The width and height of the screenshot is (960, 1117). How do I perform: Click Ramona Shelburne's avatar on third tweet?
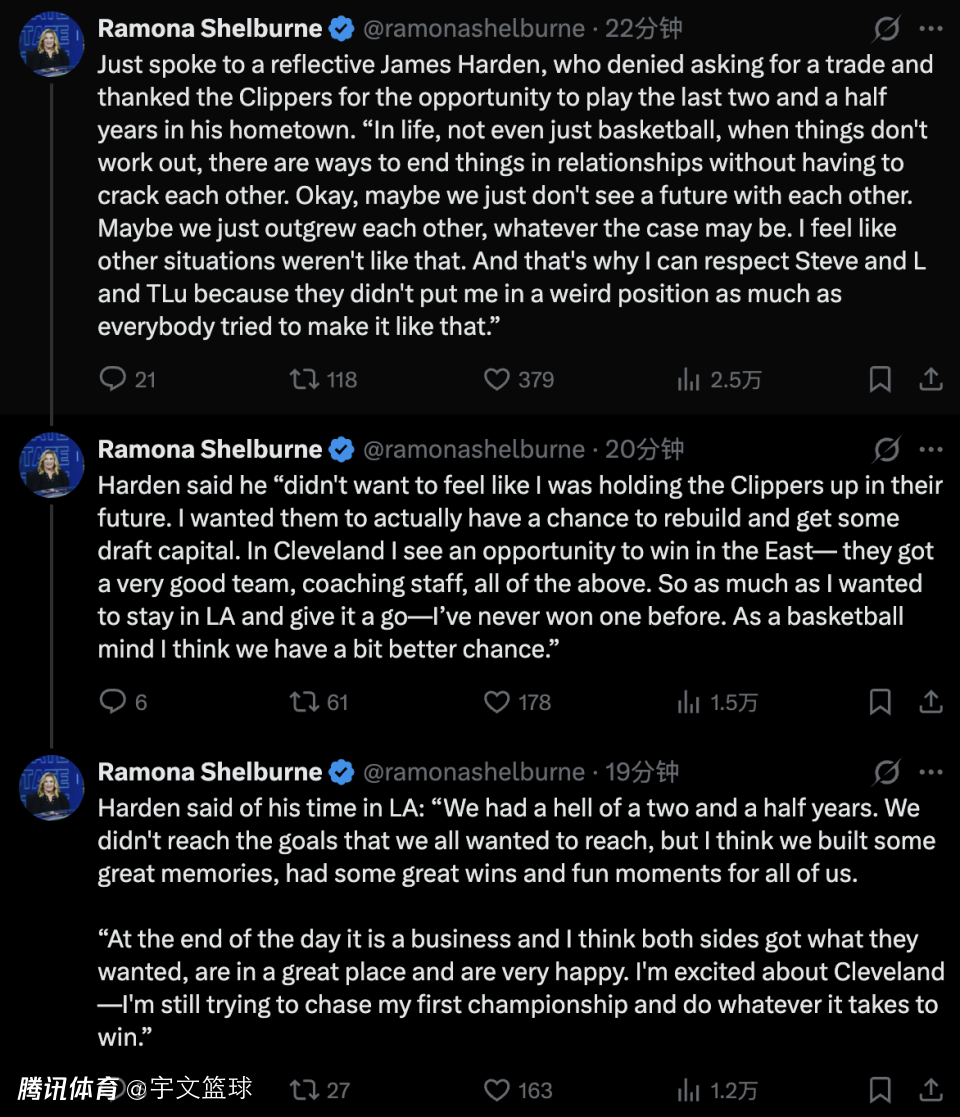51,788
